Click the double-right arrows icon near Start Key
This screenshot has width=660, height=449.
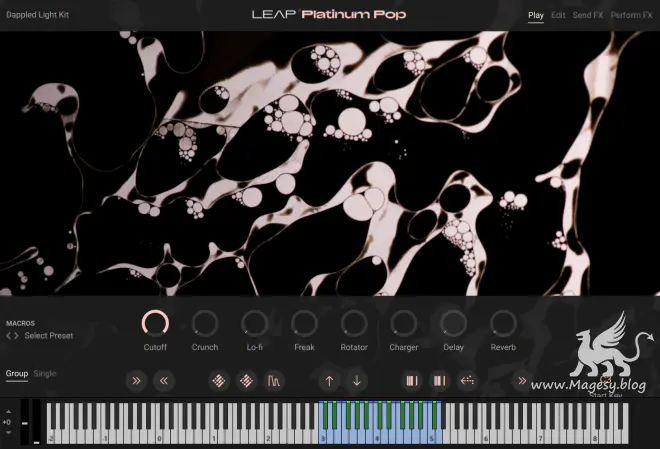pyautogui.click(x=522, y=381)
